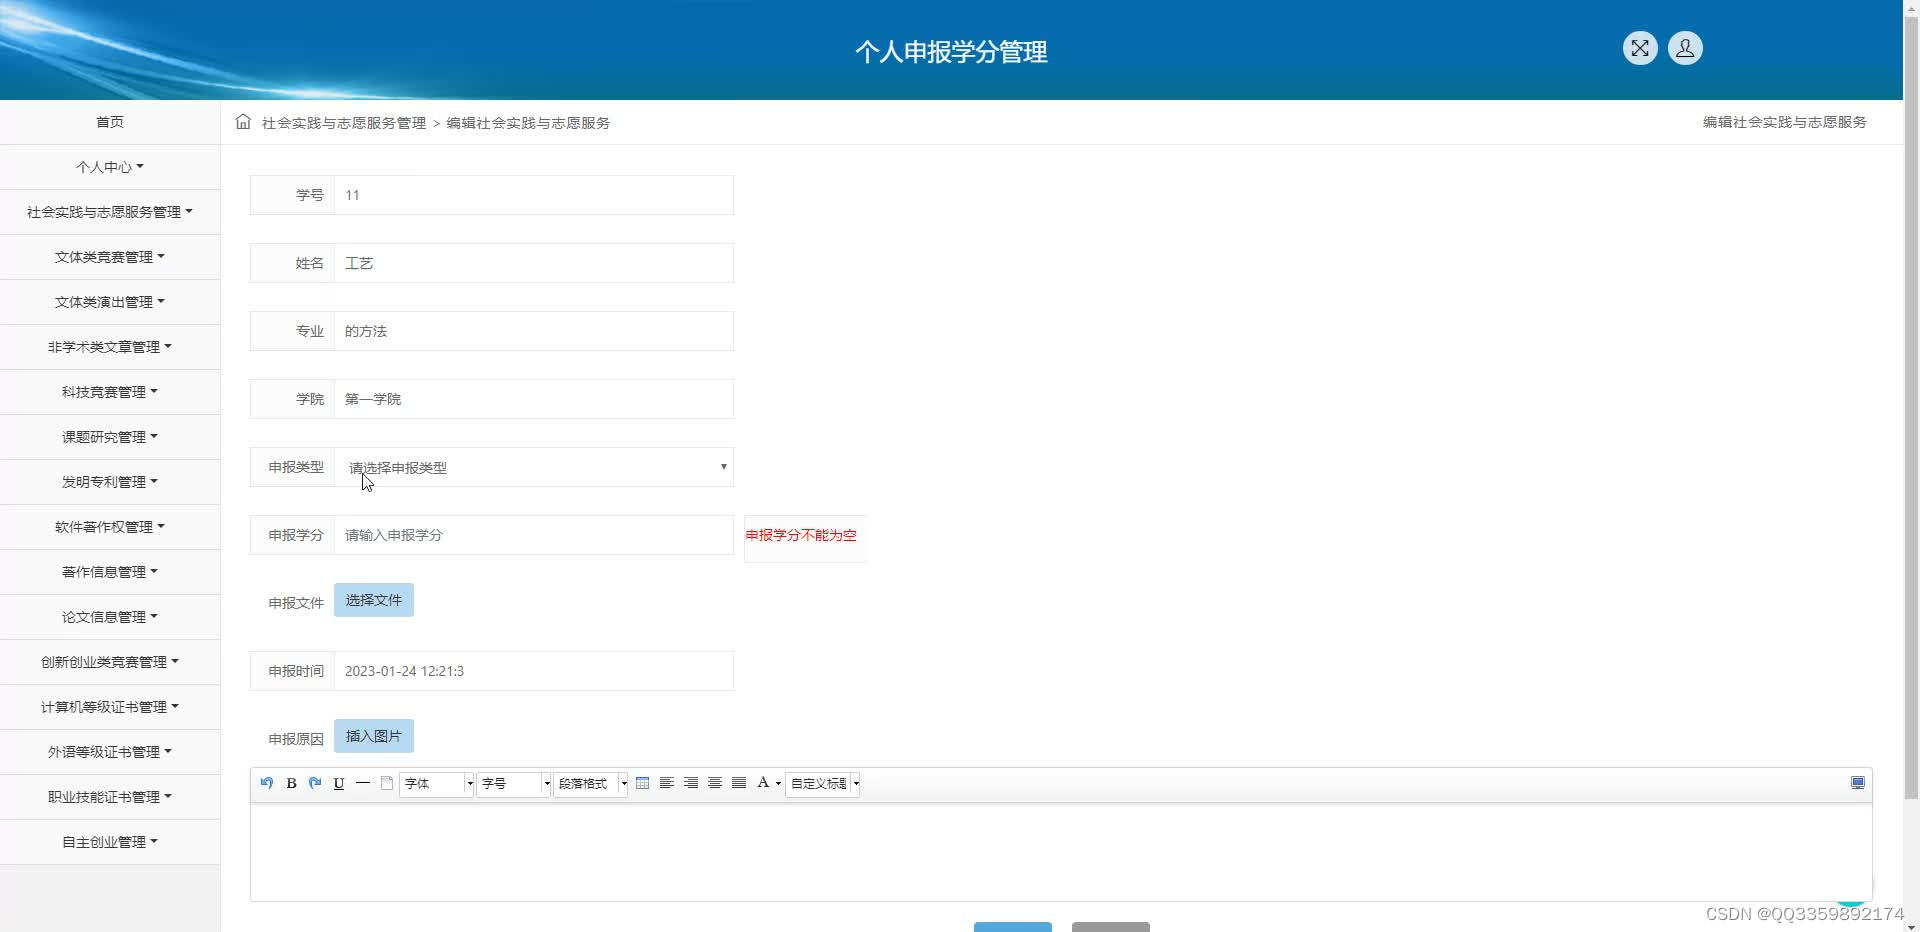Click the fullscreen toggle icon in the header

(1640, 48)
